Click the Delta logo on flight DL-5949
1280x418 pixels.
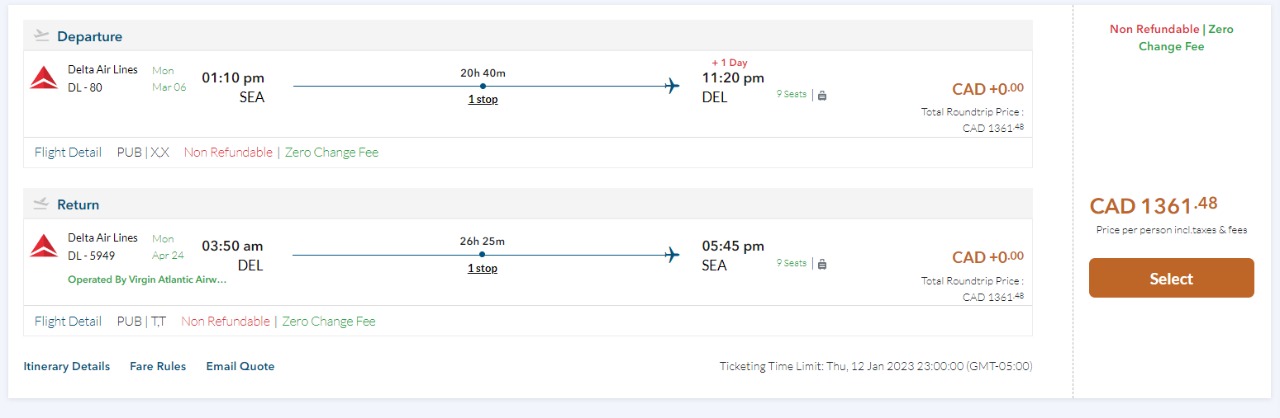click(x=43, y=246)
